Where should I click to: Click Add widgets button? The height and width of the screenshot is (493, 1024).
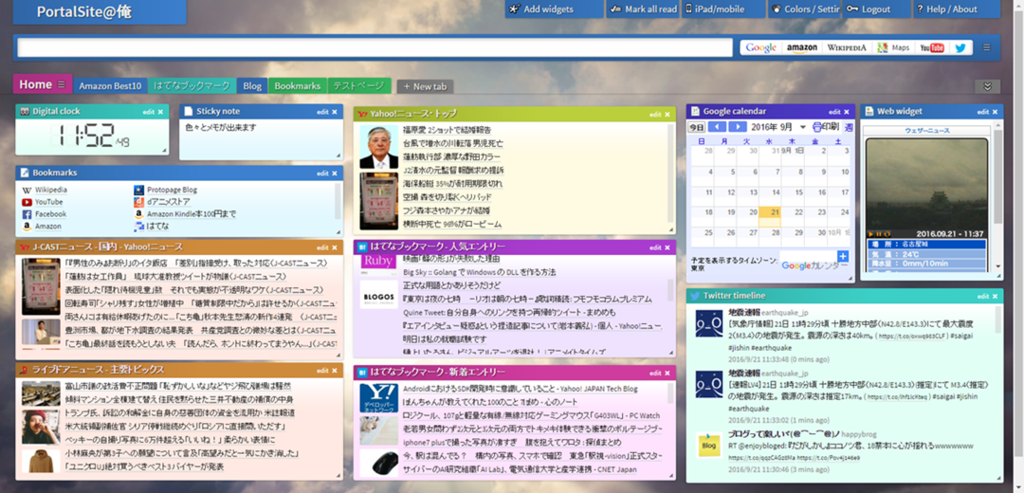pyautogui.click(x=553, y=9)
